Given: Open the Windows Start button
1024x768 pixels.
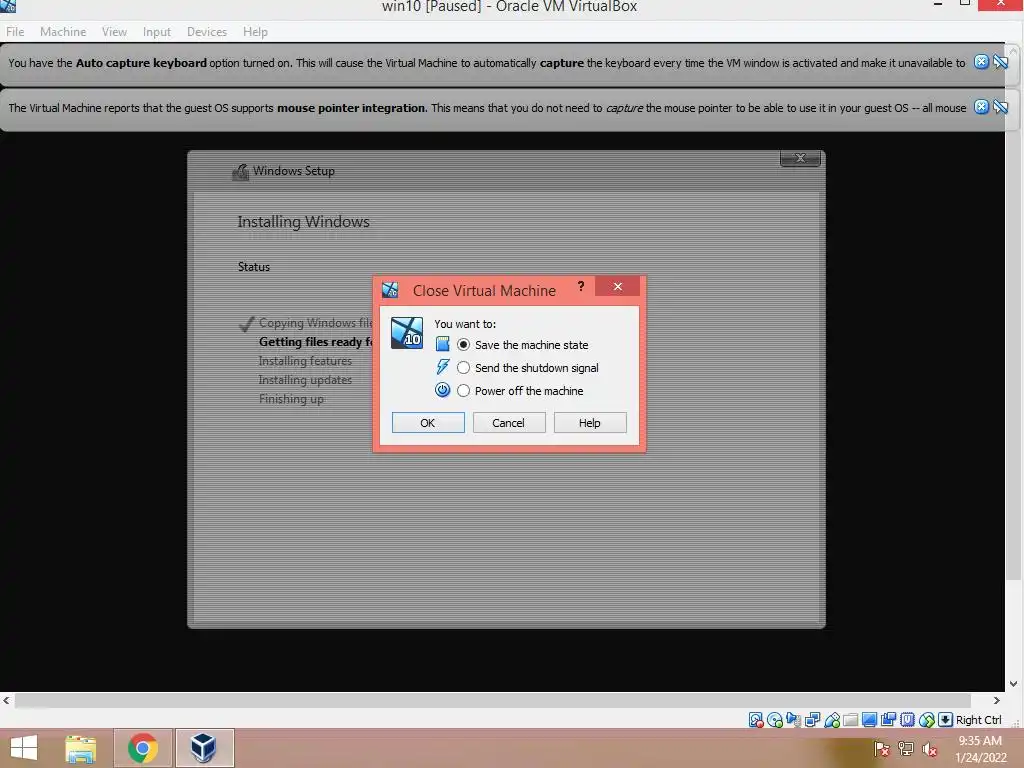Looking at the screenshot, I should click(24, 748).
